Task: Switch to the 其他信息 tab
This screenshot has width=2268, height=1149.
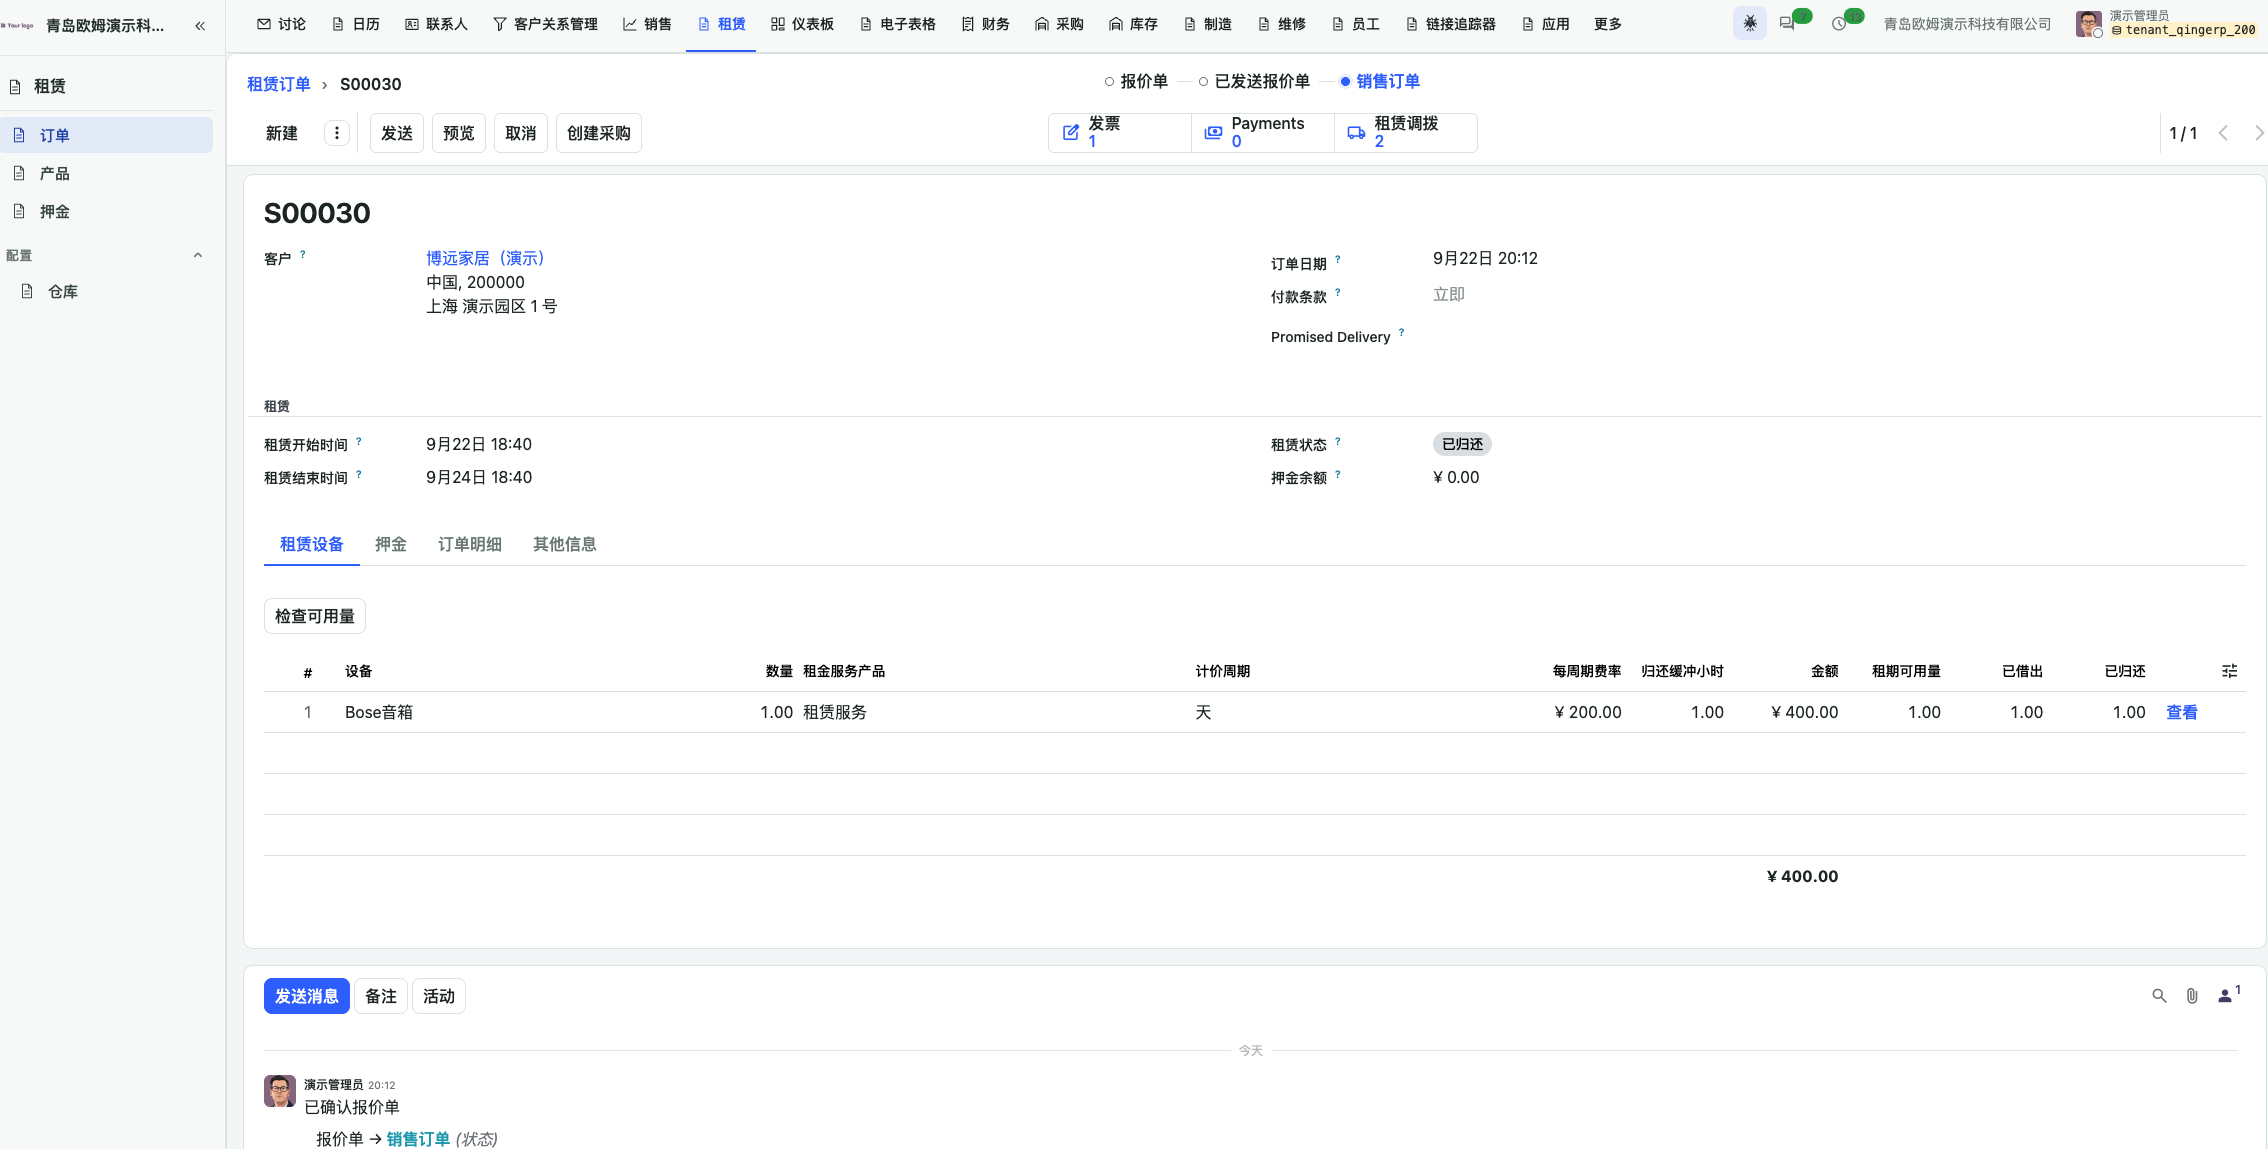Action: [x=564, y=544]
